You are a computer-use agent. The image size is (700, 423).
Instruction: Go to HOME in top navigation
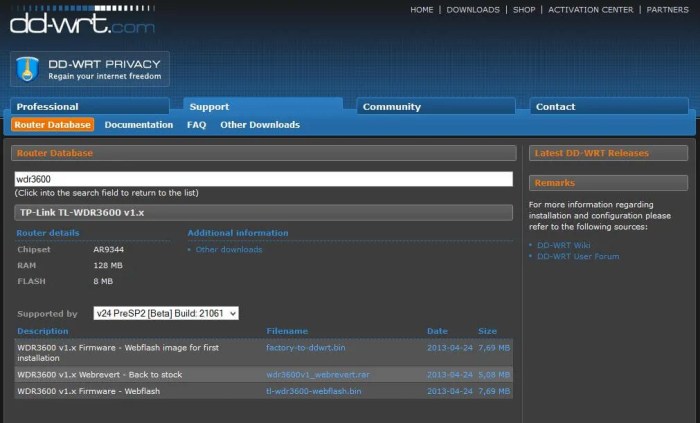click(x=421, y=10)
